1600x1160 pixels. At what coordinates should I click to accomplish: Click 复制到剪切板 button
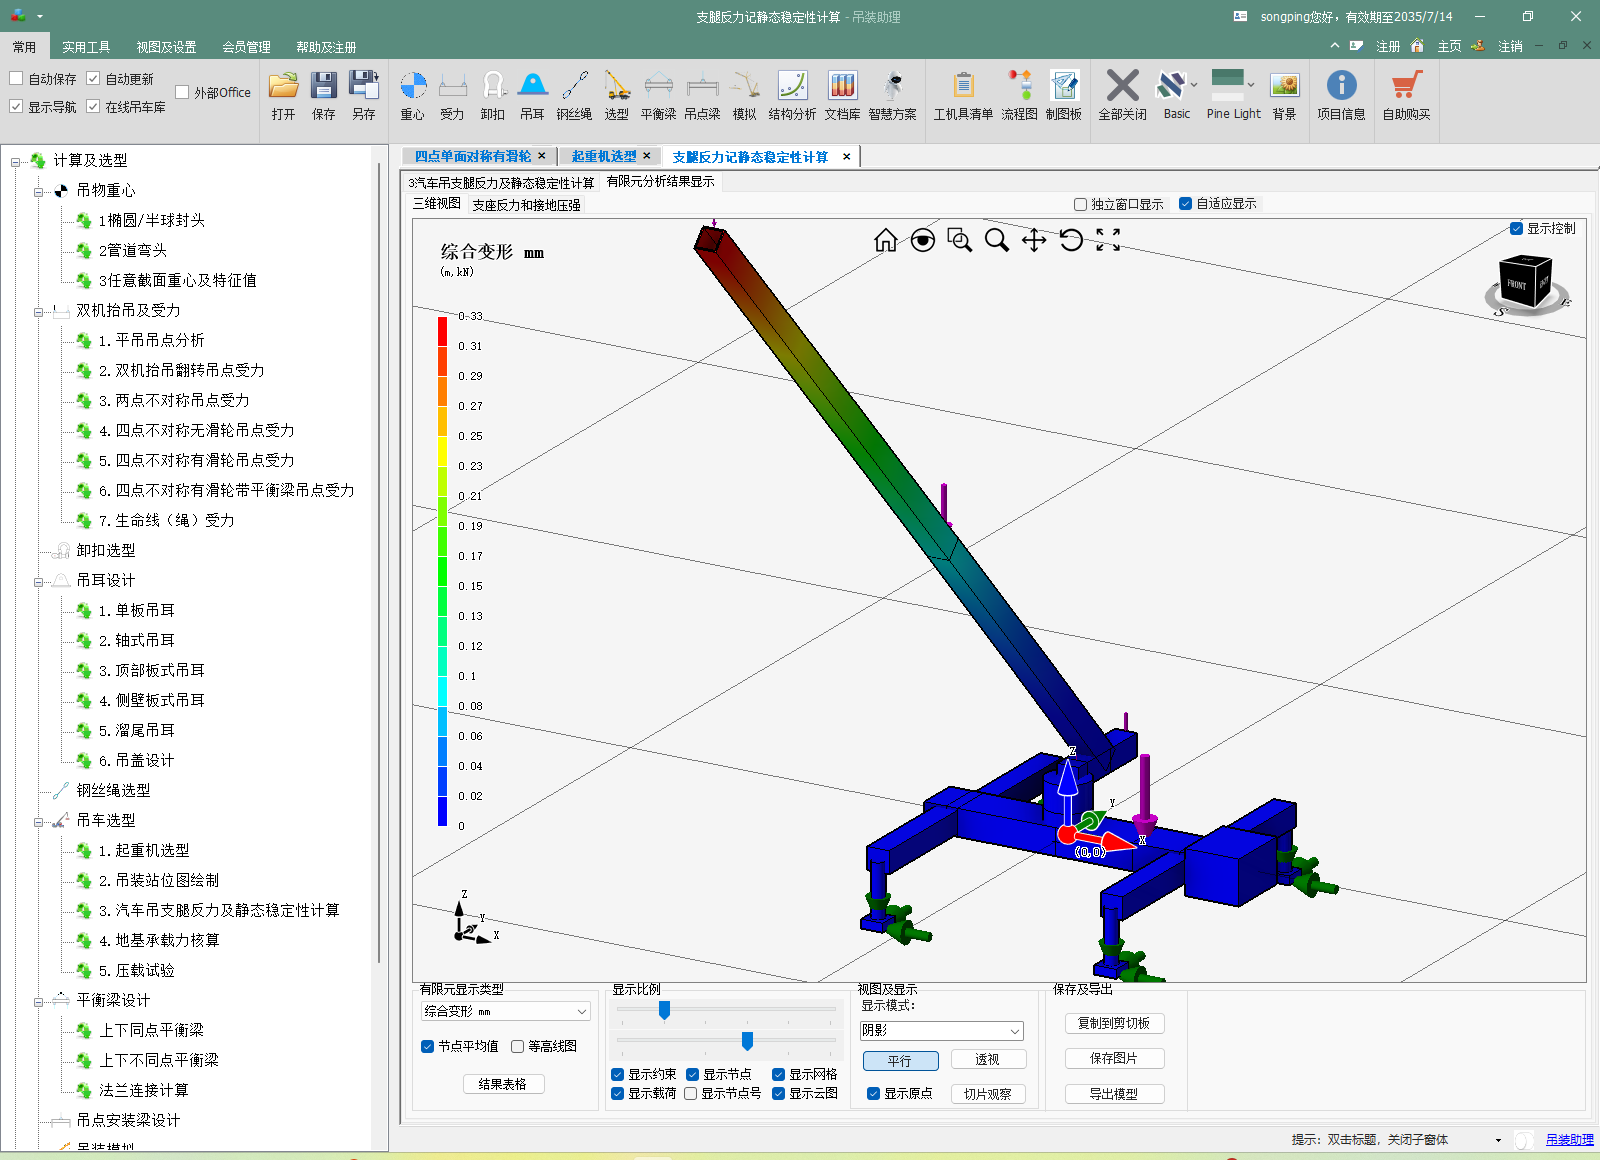point(1114,1023)
